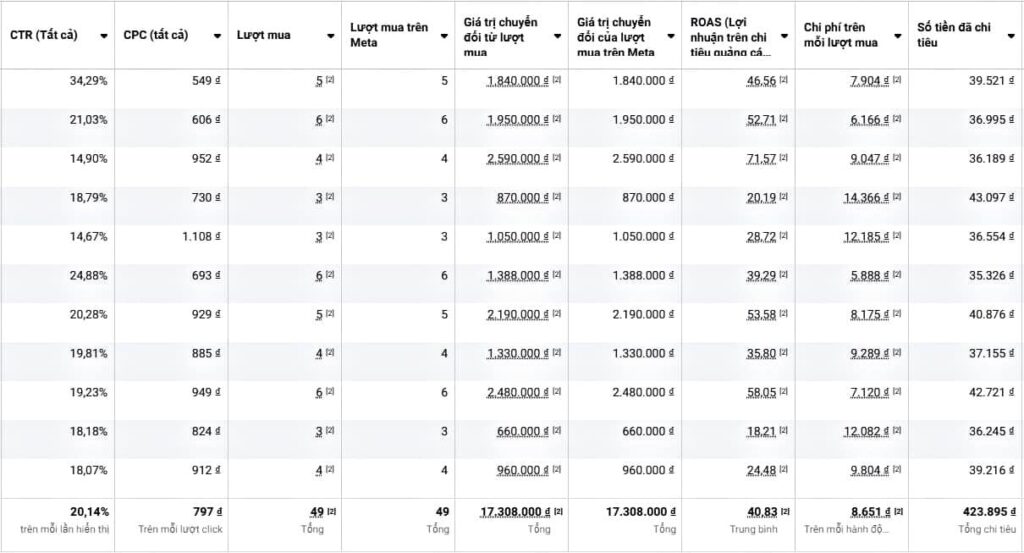Click the footnote marker next to ROAS 71,57
This screenshot has width=1024, height=553.
(x=784, y=158)
